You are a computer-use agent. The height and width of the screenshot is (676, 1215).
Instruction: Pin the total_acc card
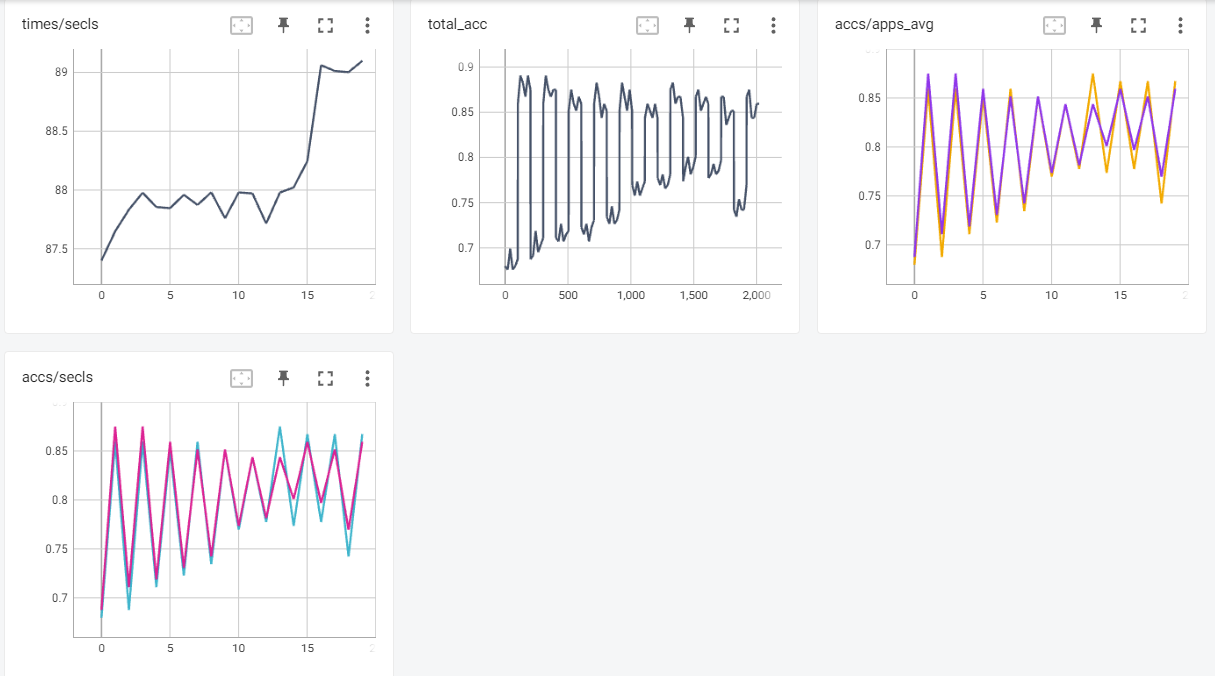click(689, 26)
